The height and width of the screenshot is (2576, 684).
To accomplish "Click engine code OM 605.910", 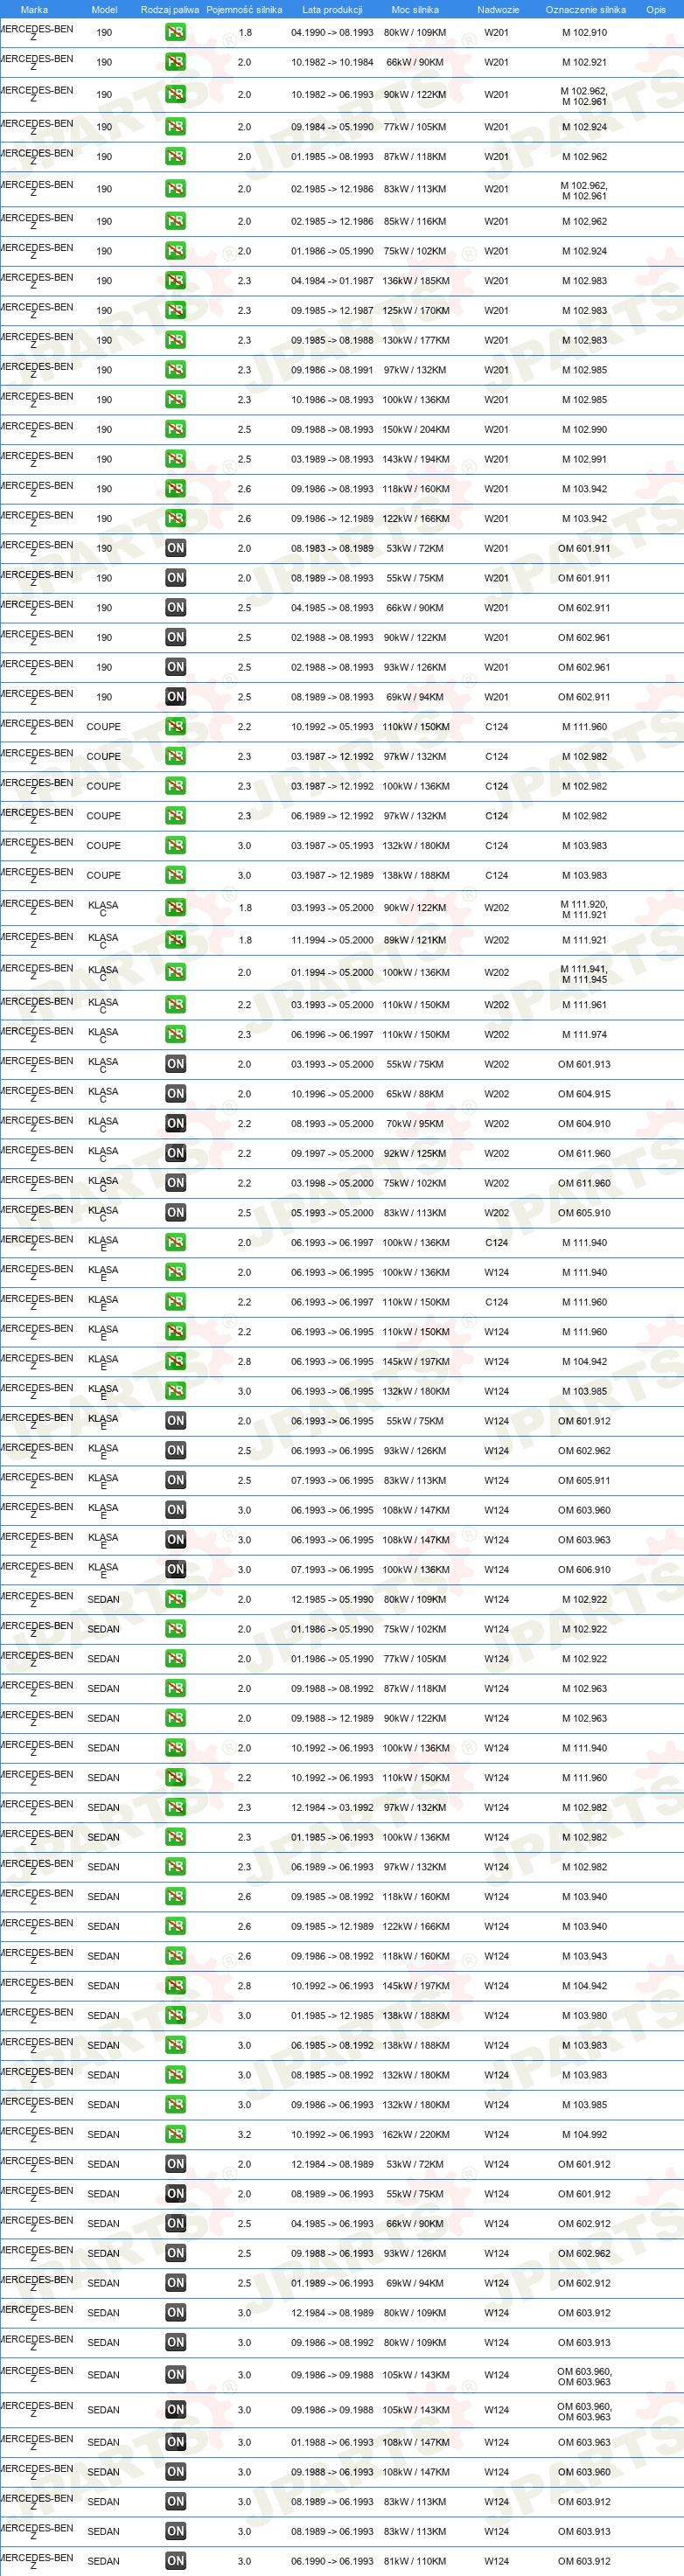I will coord(584,1214).
